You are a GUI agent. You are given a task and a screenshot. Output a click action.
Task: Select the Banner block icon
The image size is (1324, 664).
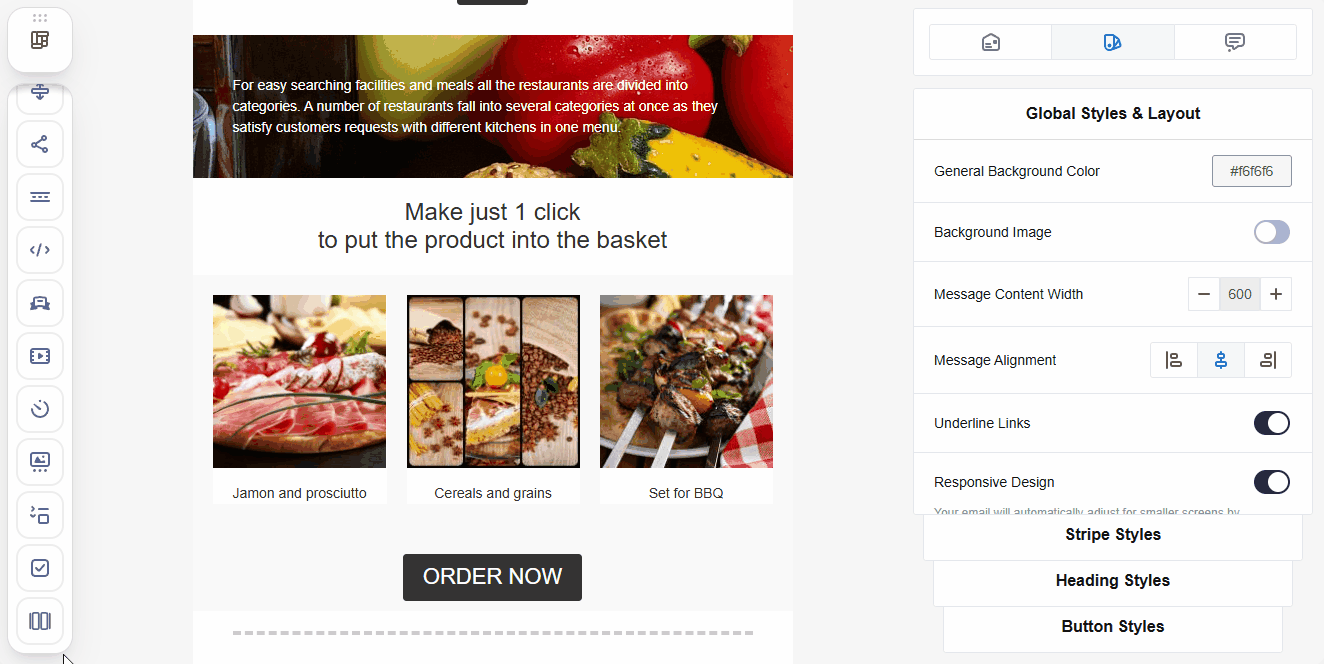(40, 462)
